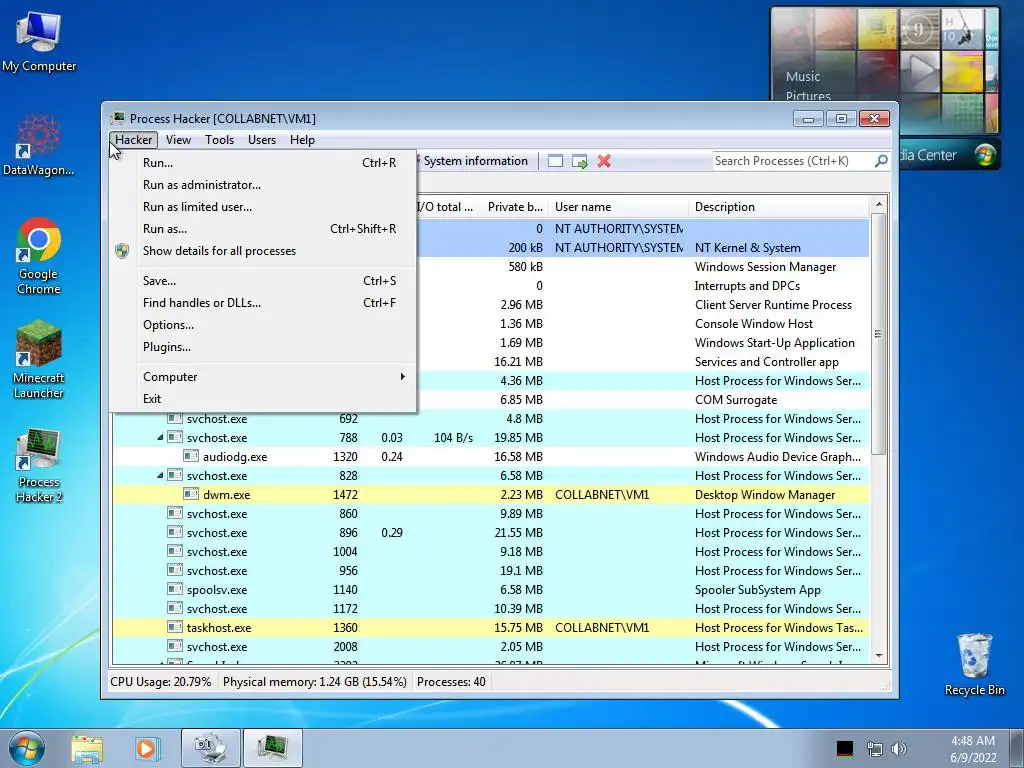Click the Find window and thread icon
Viewport: 1024px width, 768px height.
(579, 161)
